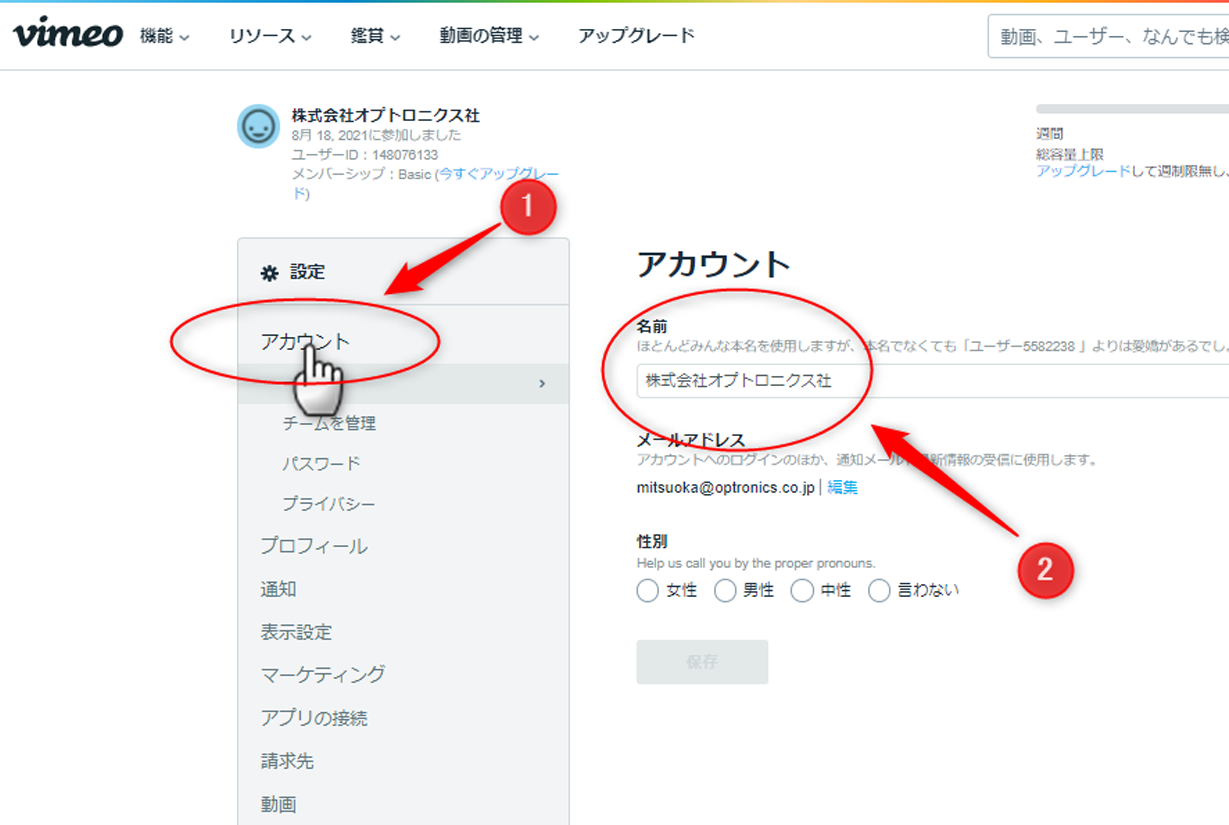Open チームを管理 in the sidebar
The image size is (1229, 825).
(x=329, y=424)
